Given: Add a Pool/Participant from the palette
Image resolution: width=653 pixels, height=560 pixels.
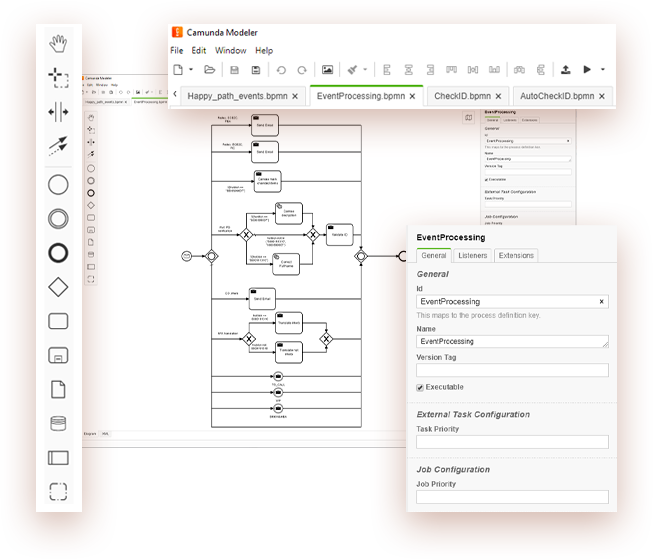Looking at the screenshot, I should point(59,457).
